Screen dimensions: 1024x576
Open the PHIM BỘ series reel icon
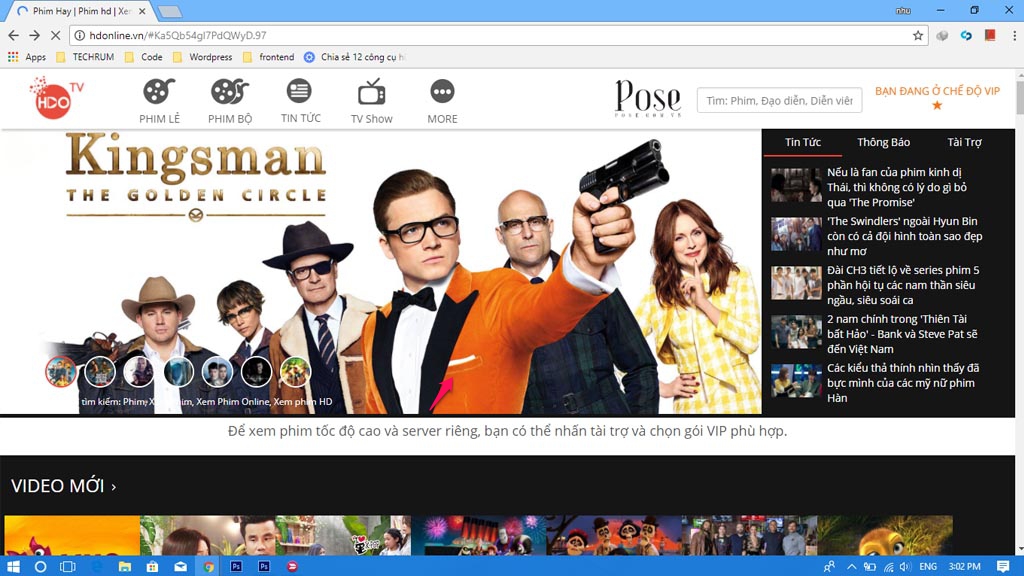click(230, 91)
